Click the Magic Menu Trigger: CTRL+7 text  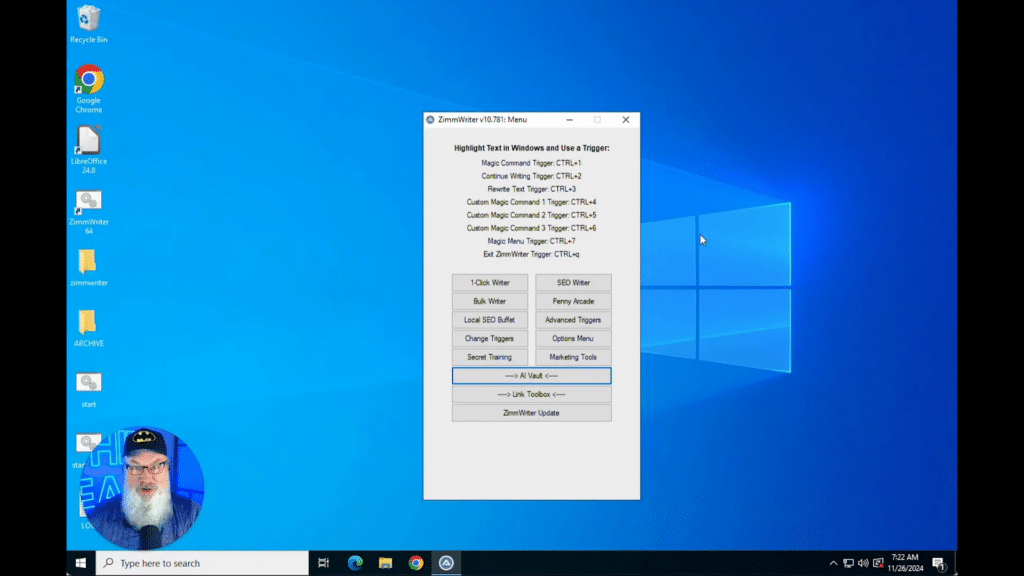point(532,241)
